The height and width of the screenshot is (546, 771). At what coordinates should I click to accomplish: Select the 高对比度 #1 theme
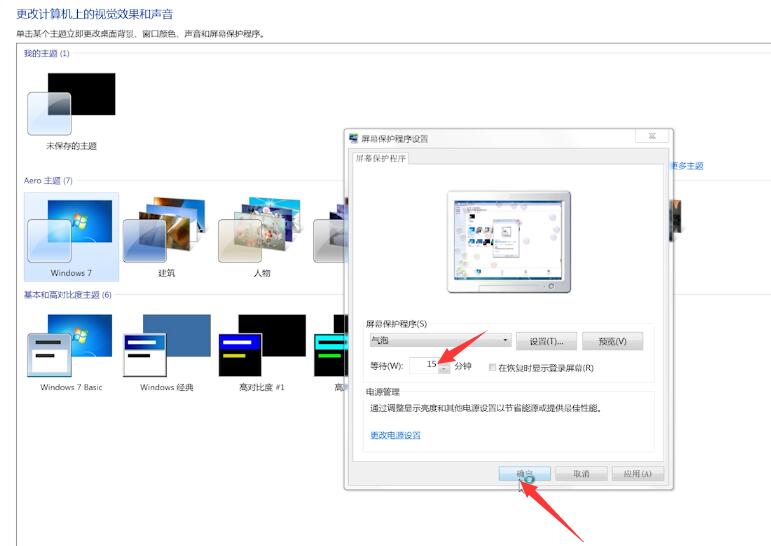261,346
